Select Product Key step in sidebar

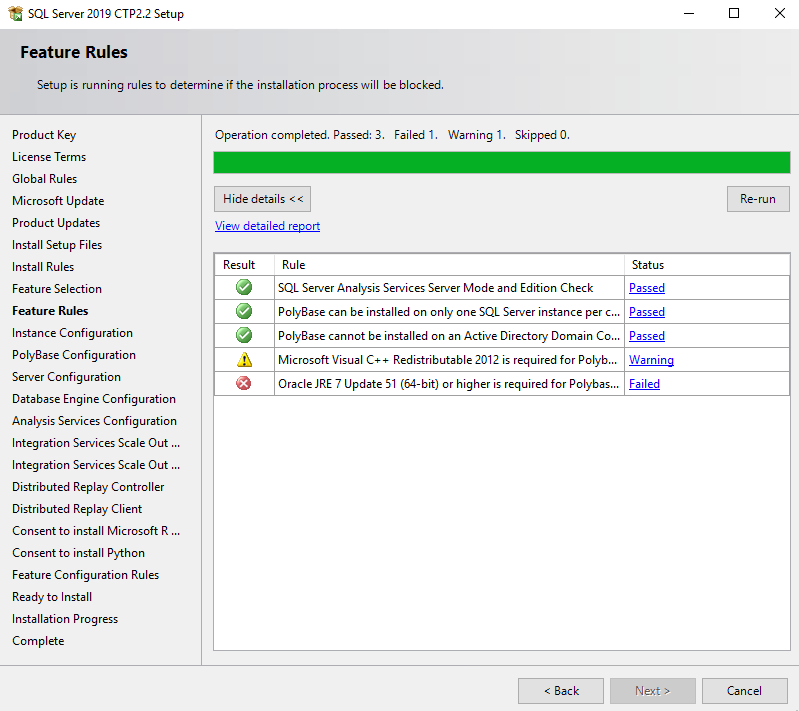(44, 135)
